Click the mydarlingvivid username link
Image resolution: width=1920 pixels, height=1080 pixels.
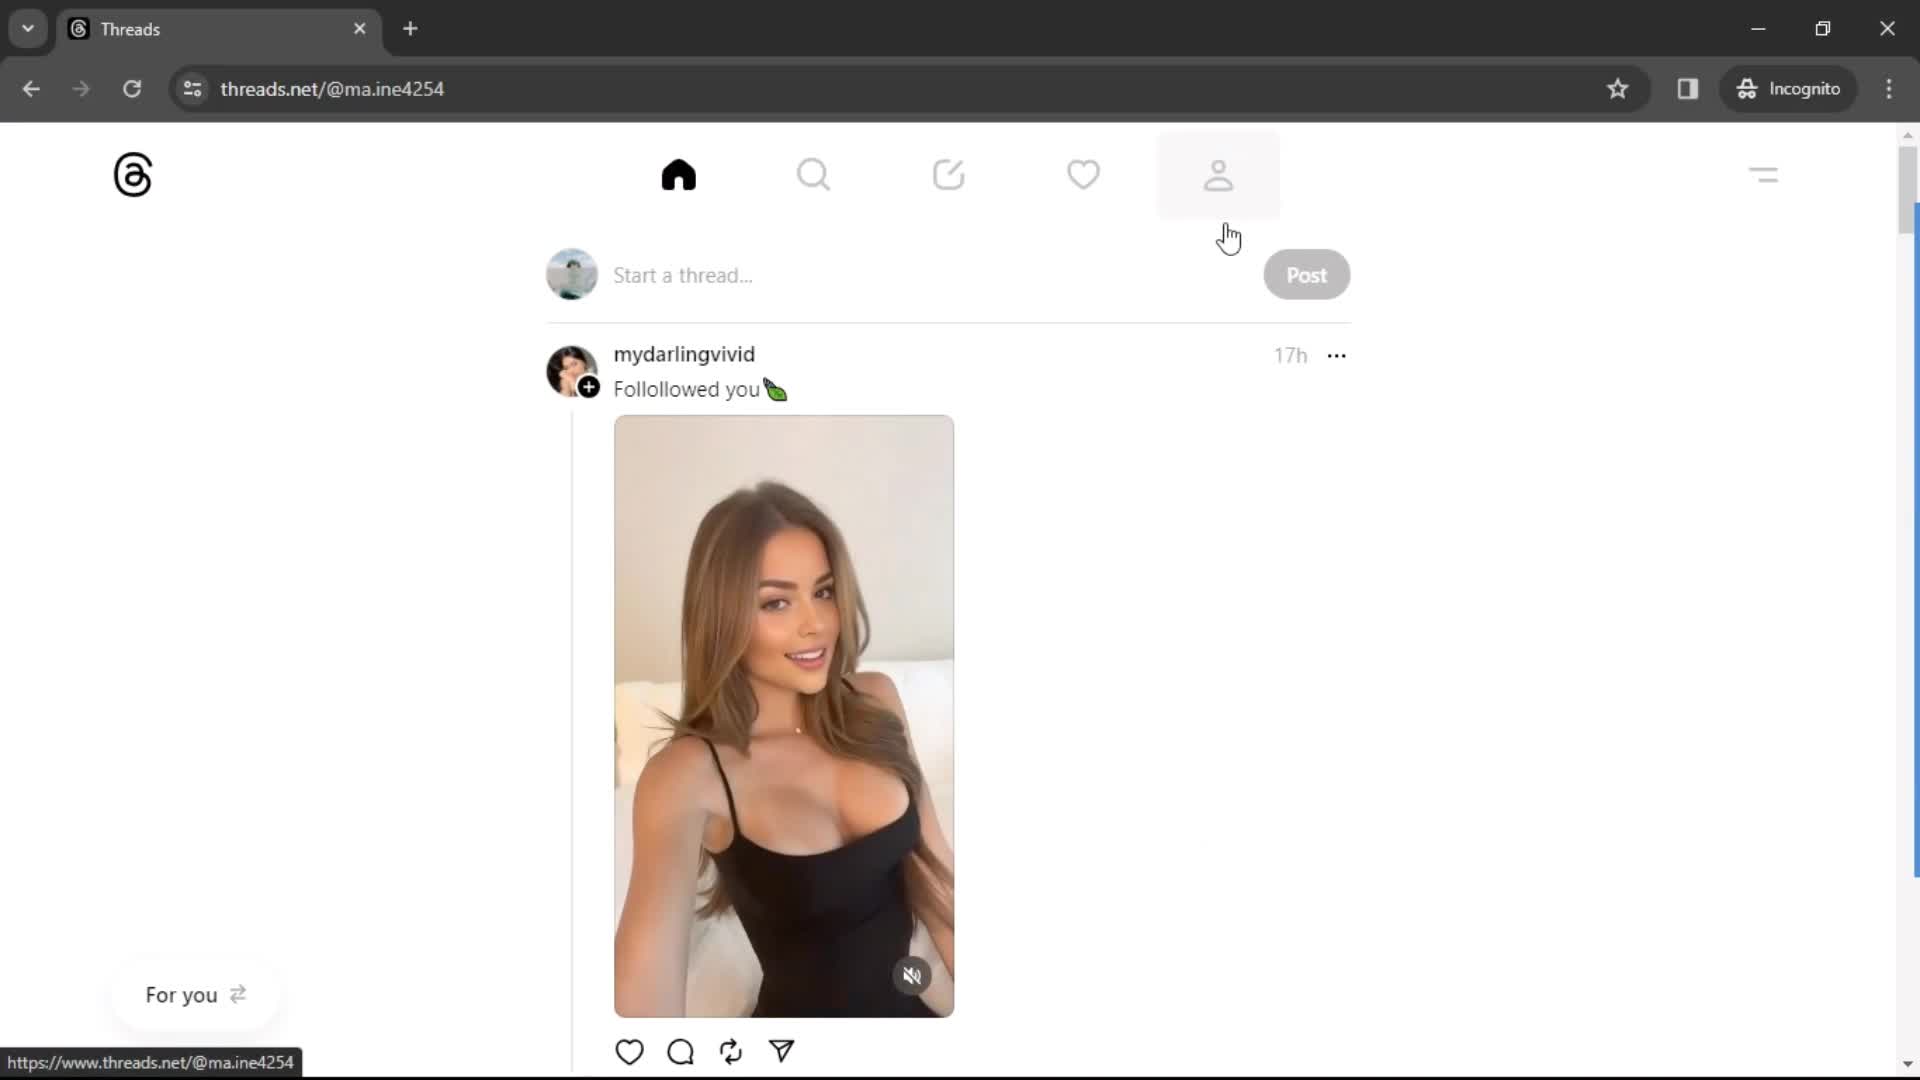click(684, 353)
